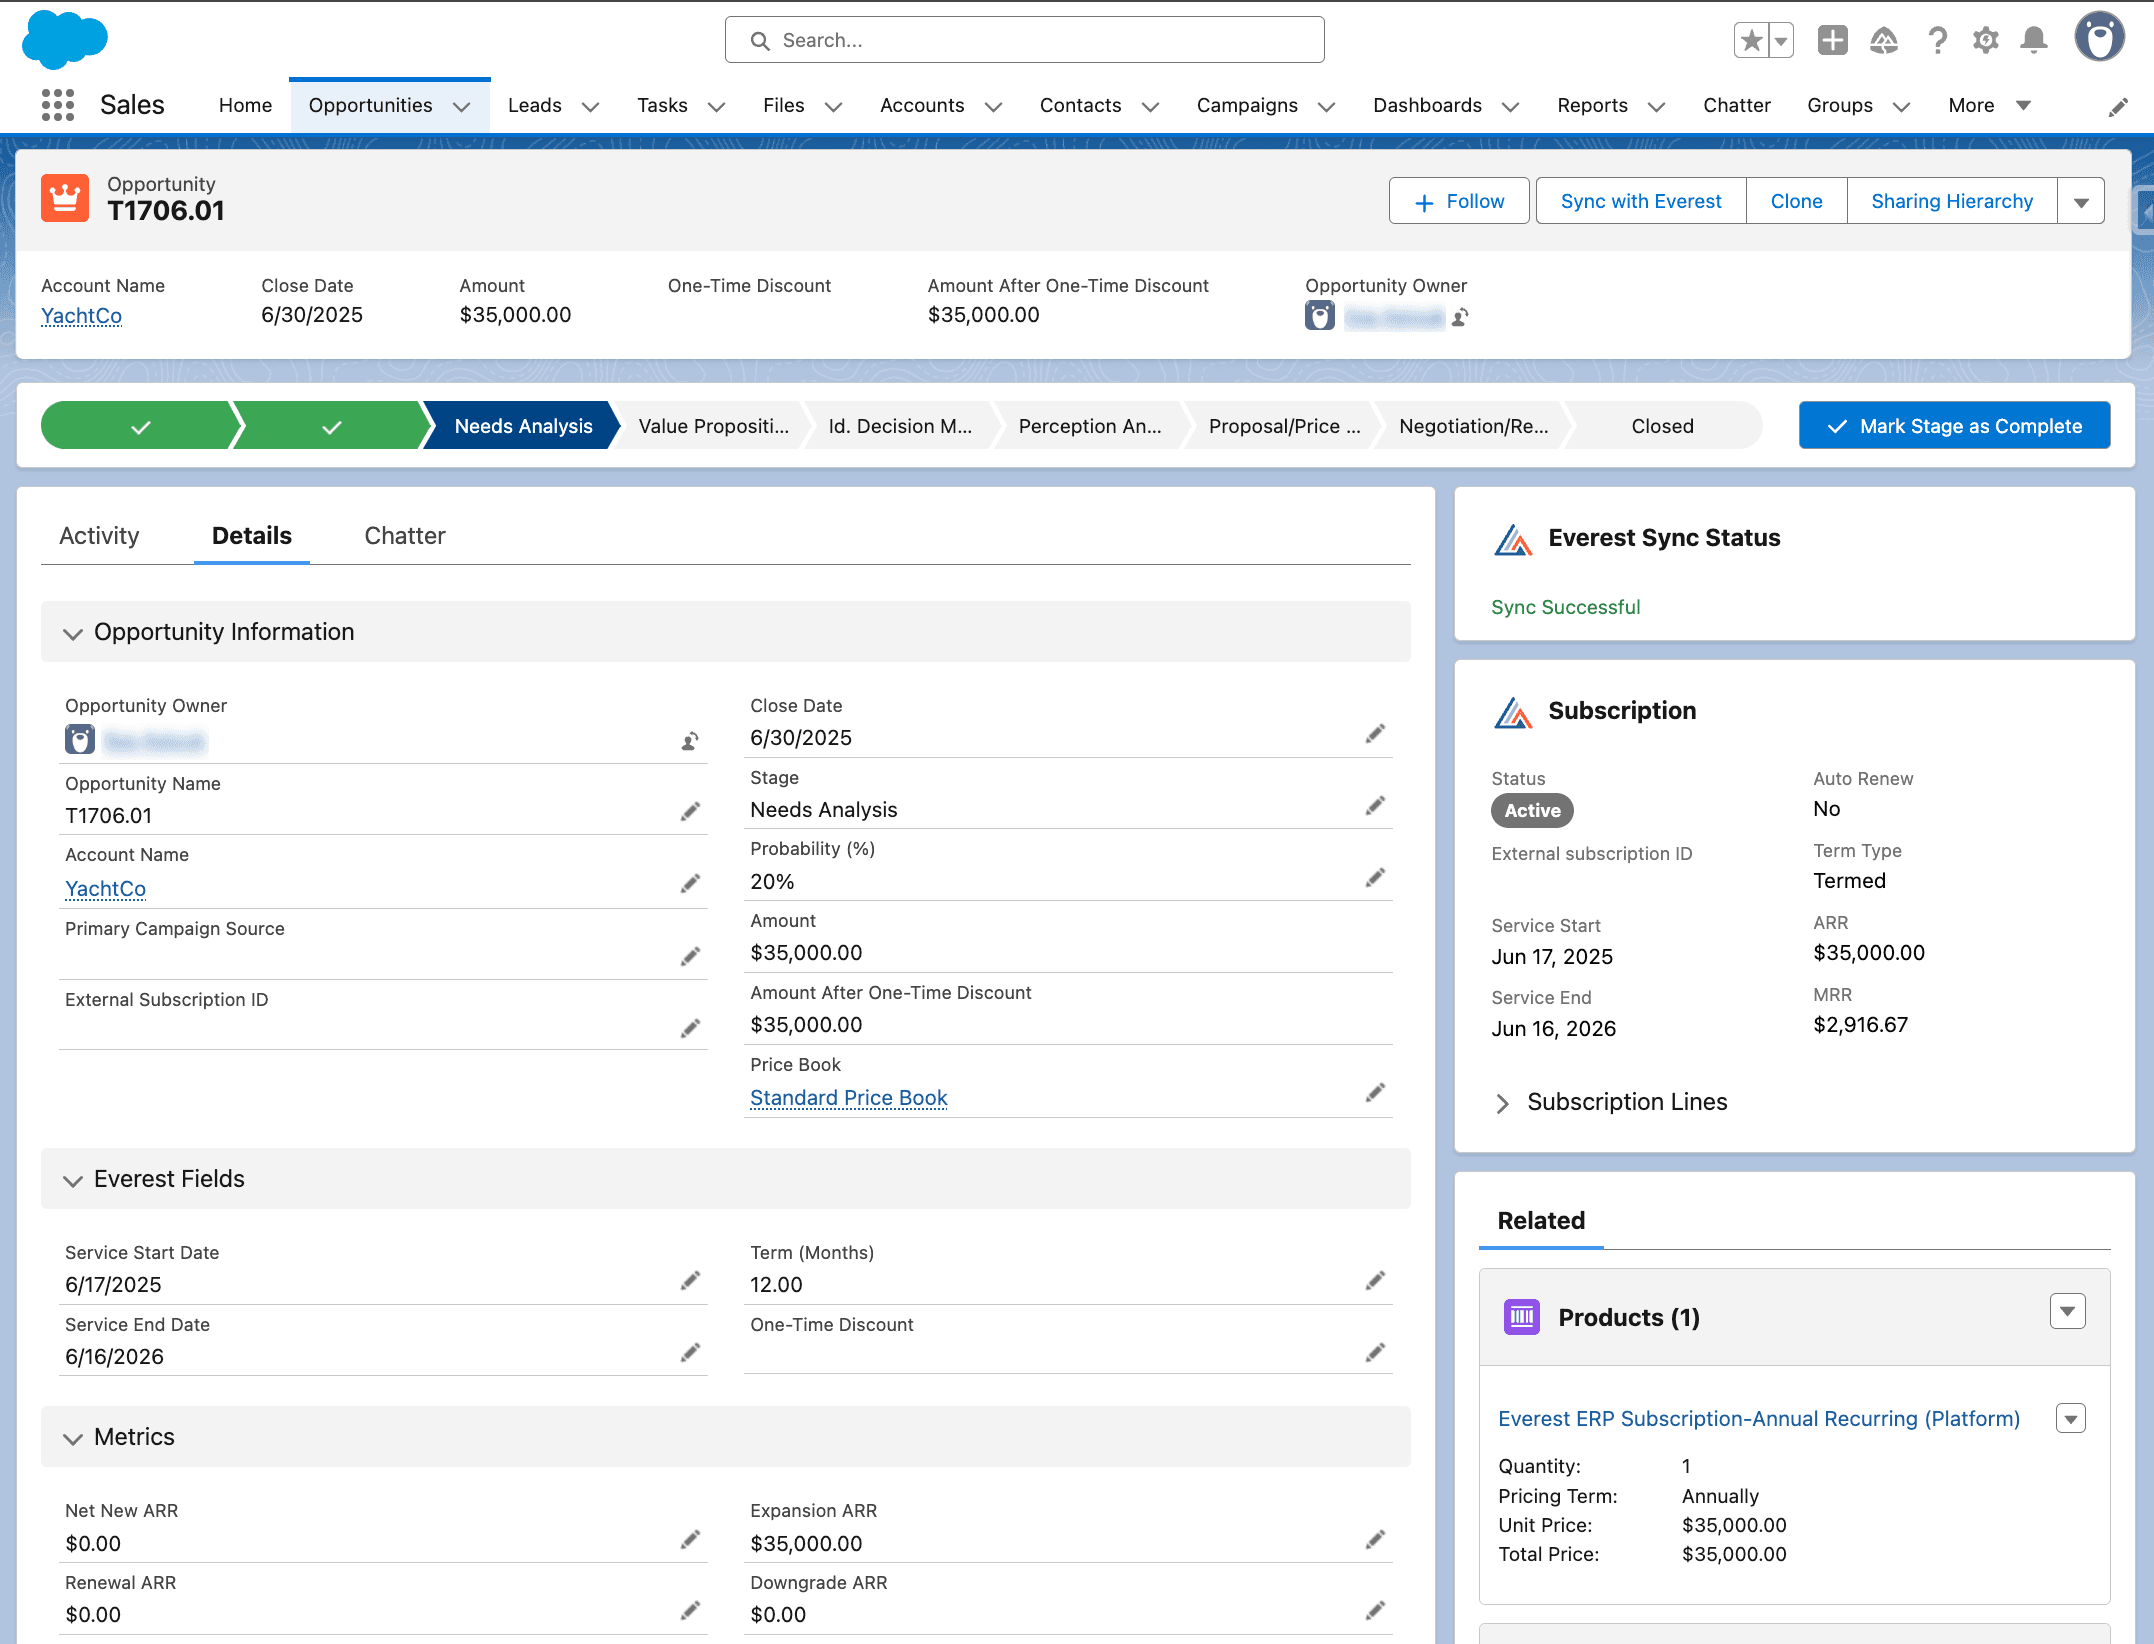The image size is (2154, 1644).
Task: Open the Products related list dropdown
Action: (2067, 1311)
